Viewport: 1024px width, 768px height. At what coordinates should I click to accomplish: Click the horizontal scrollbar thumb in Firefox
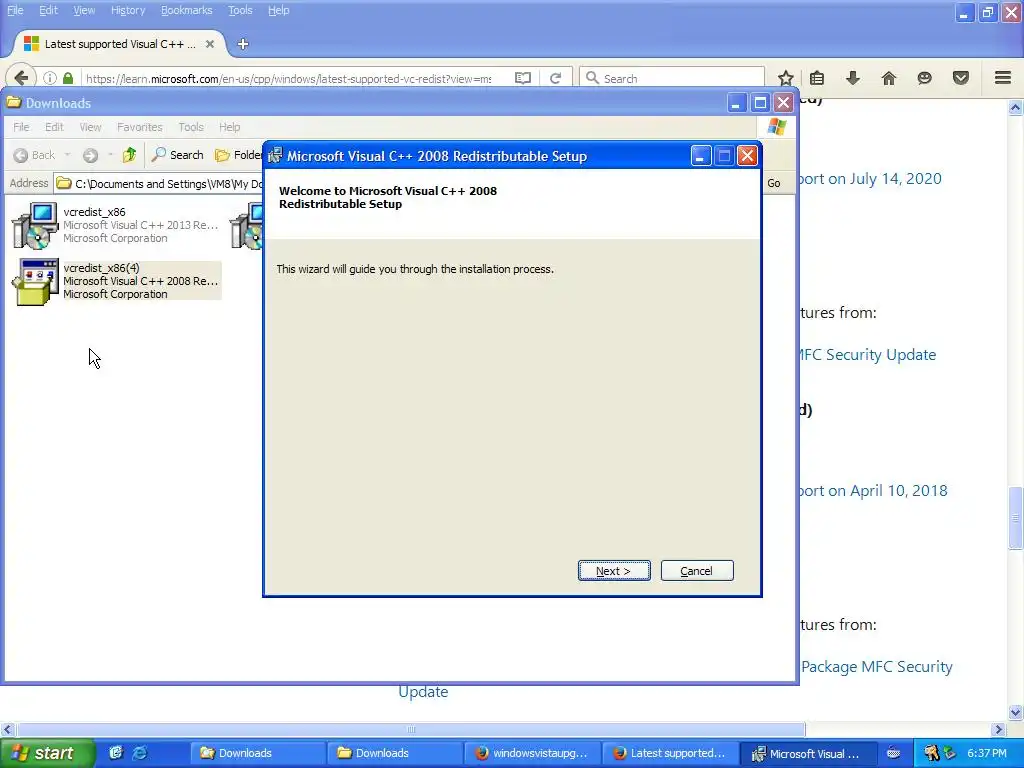[x=411, y=729]
